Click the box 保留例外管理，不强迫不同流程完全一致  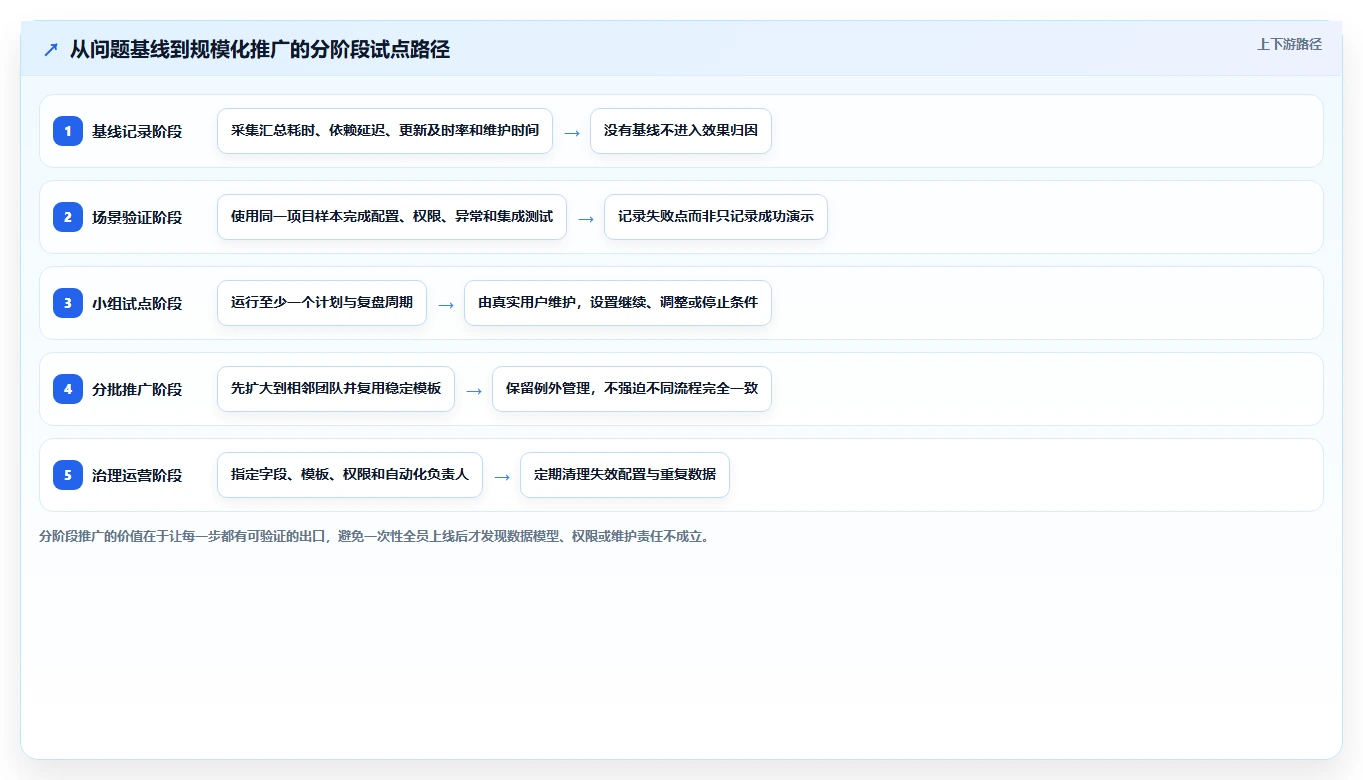coord(632,389)
